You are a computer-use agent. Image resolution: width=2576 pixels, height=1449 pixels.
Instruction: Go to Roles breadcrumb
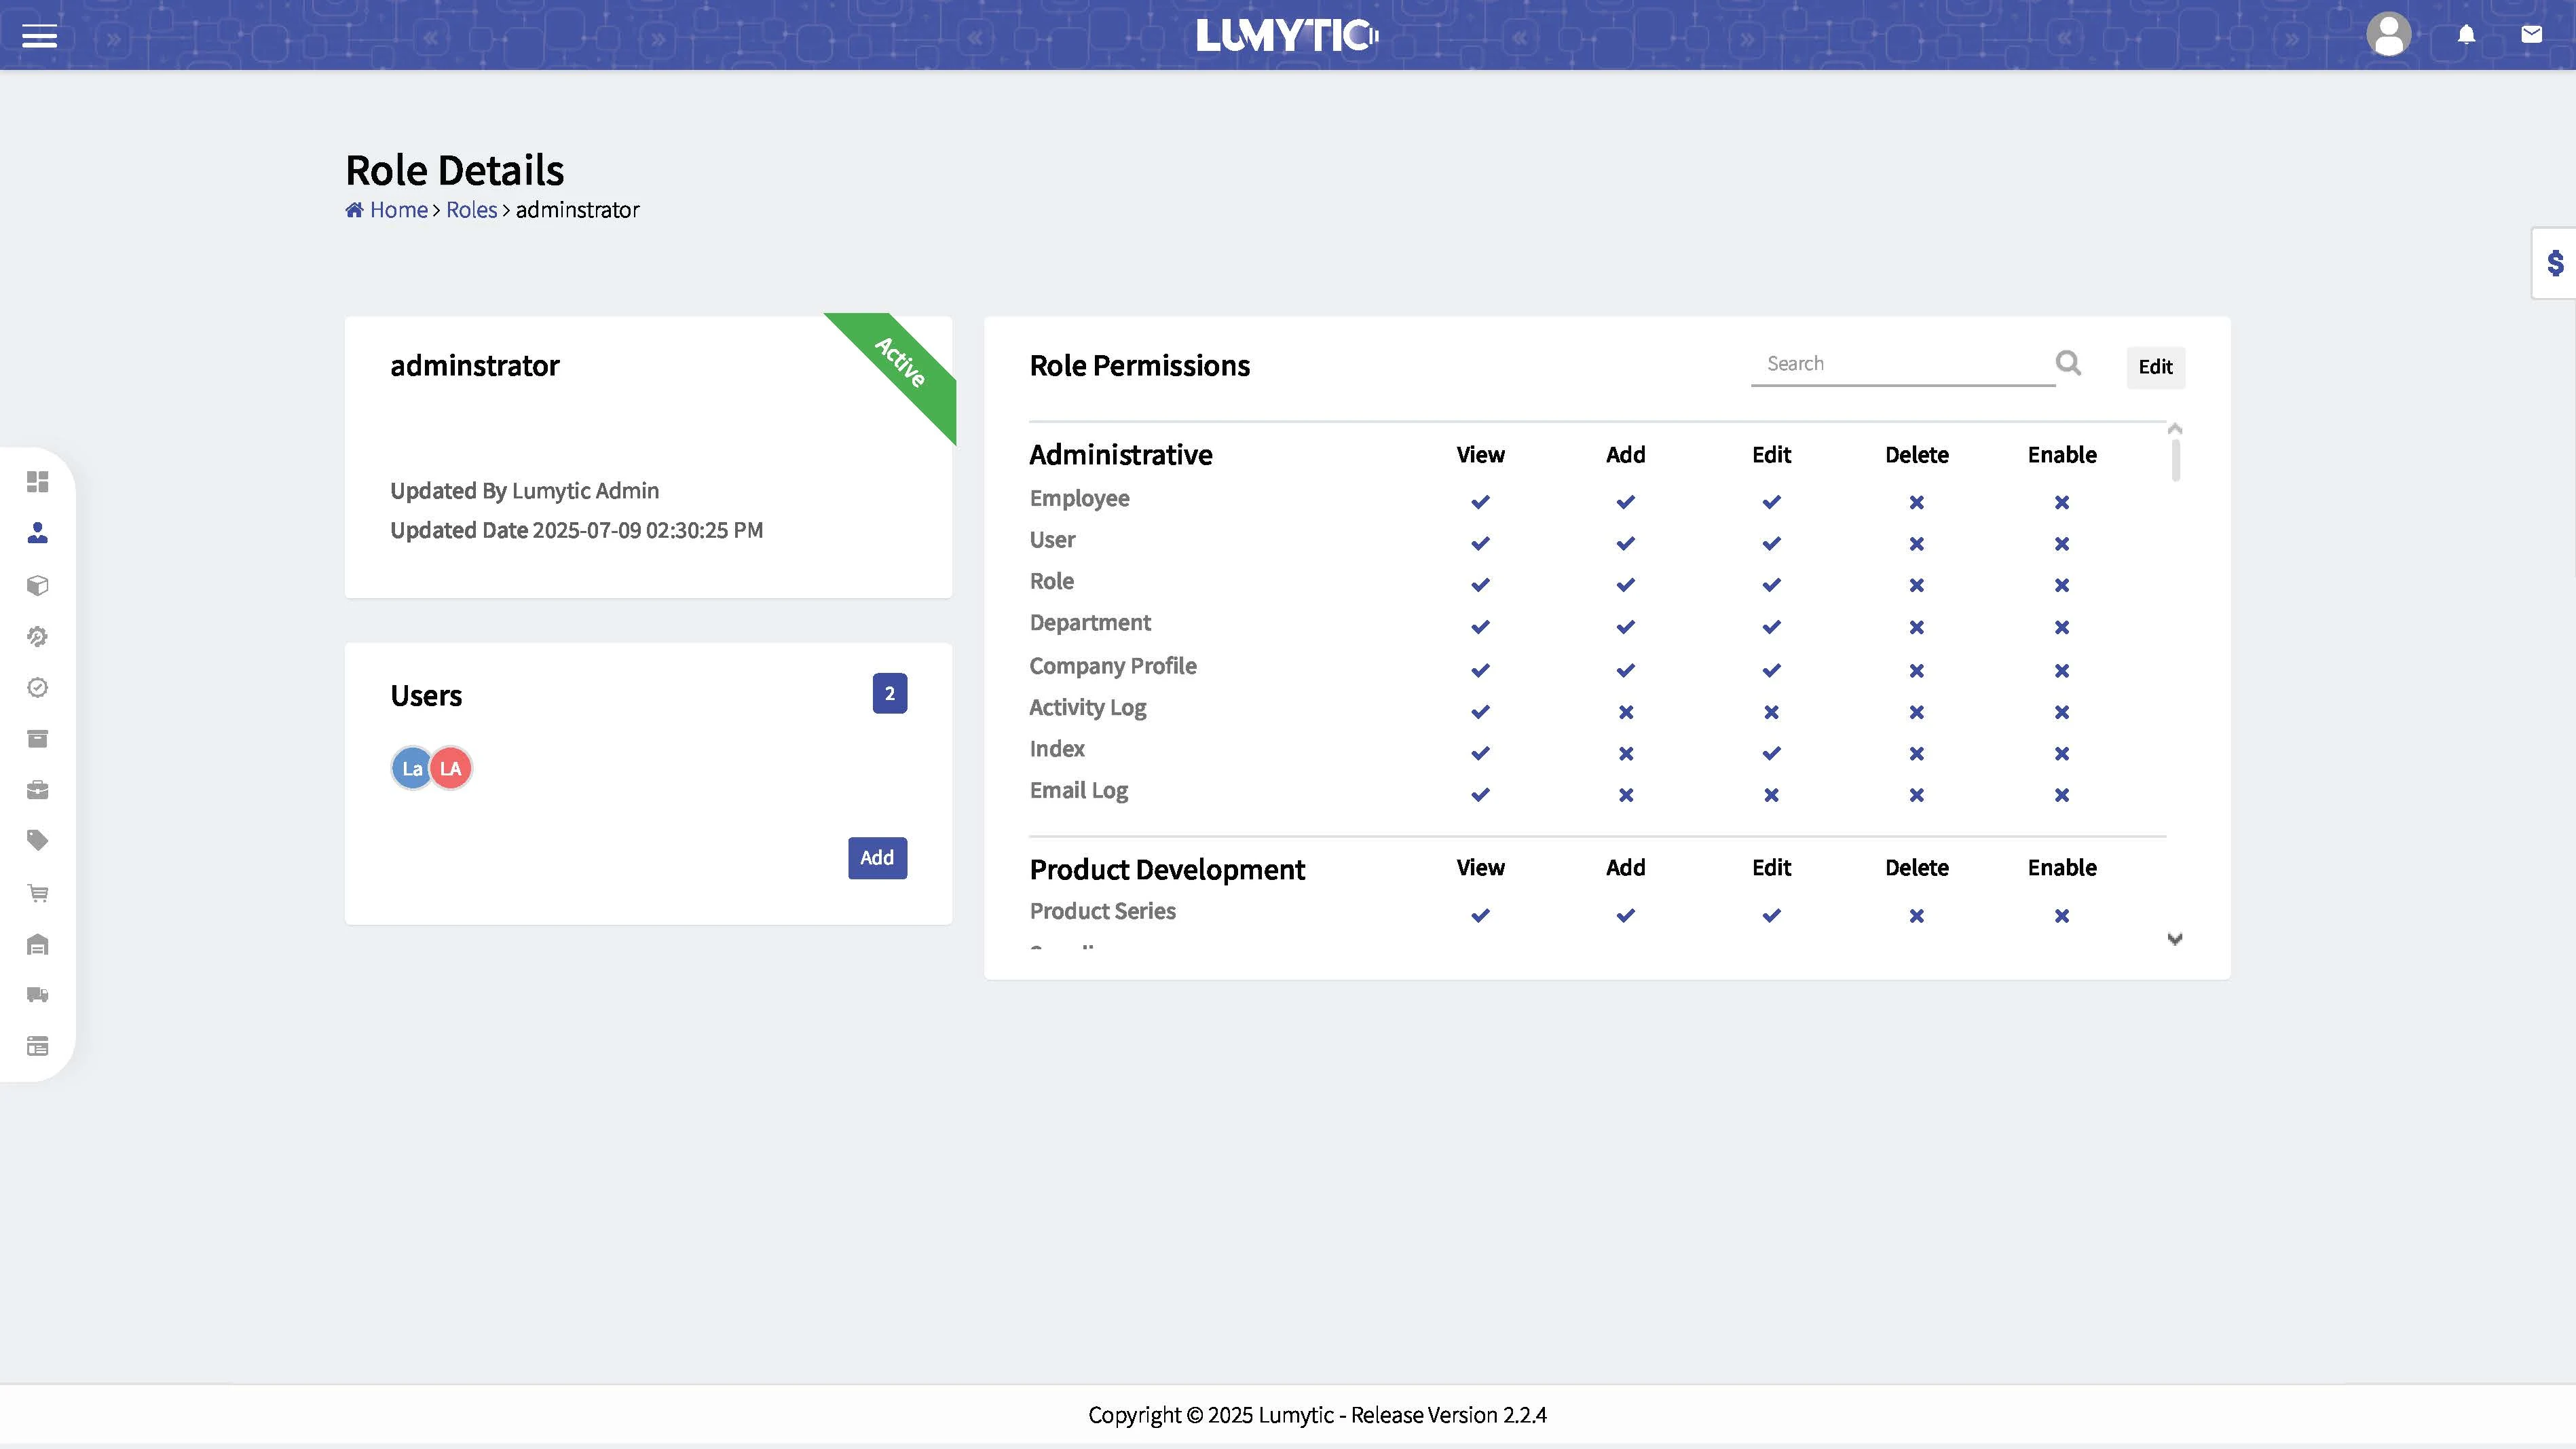(x=471, y=210)
